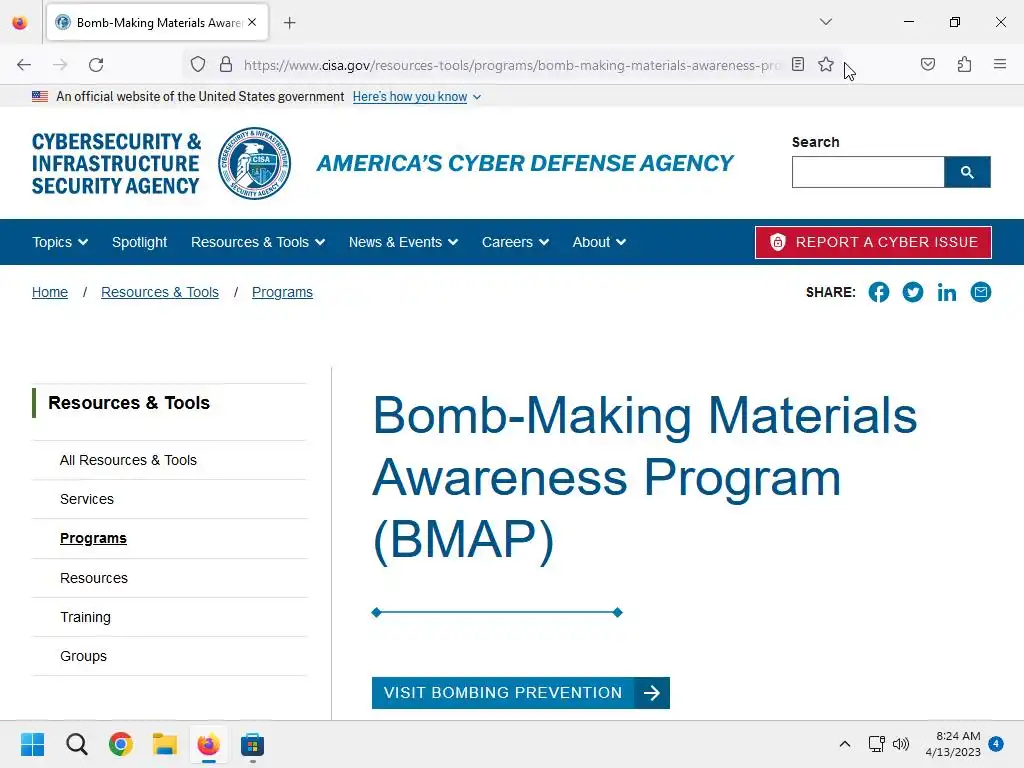Open the tracking protection shield icon
The width and height of the screenshot is (1024, 768).
[198, 64]
